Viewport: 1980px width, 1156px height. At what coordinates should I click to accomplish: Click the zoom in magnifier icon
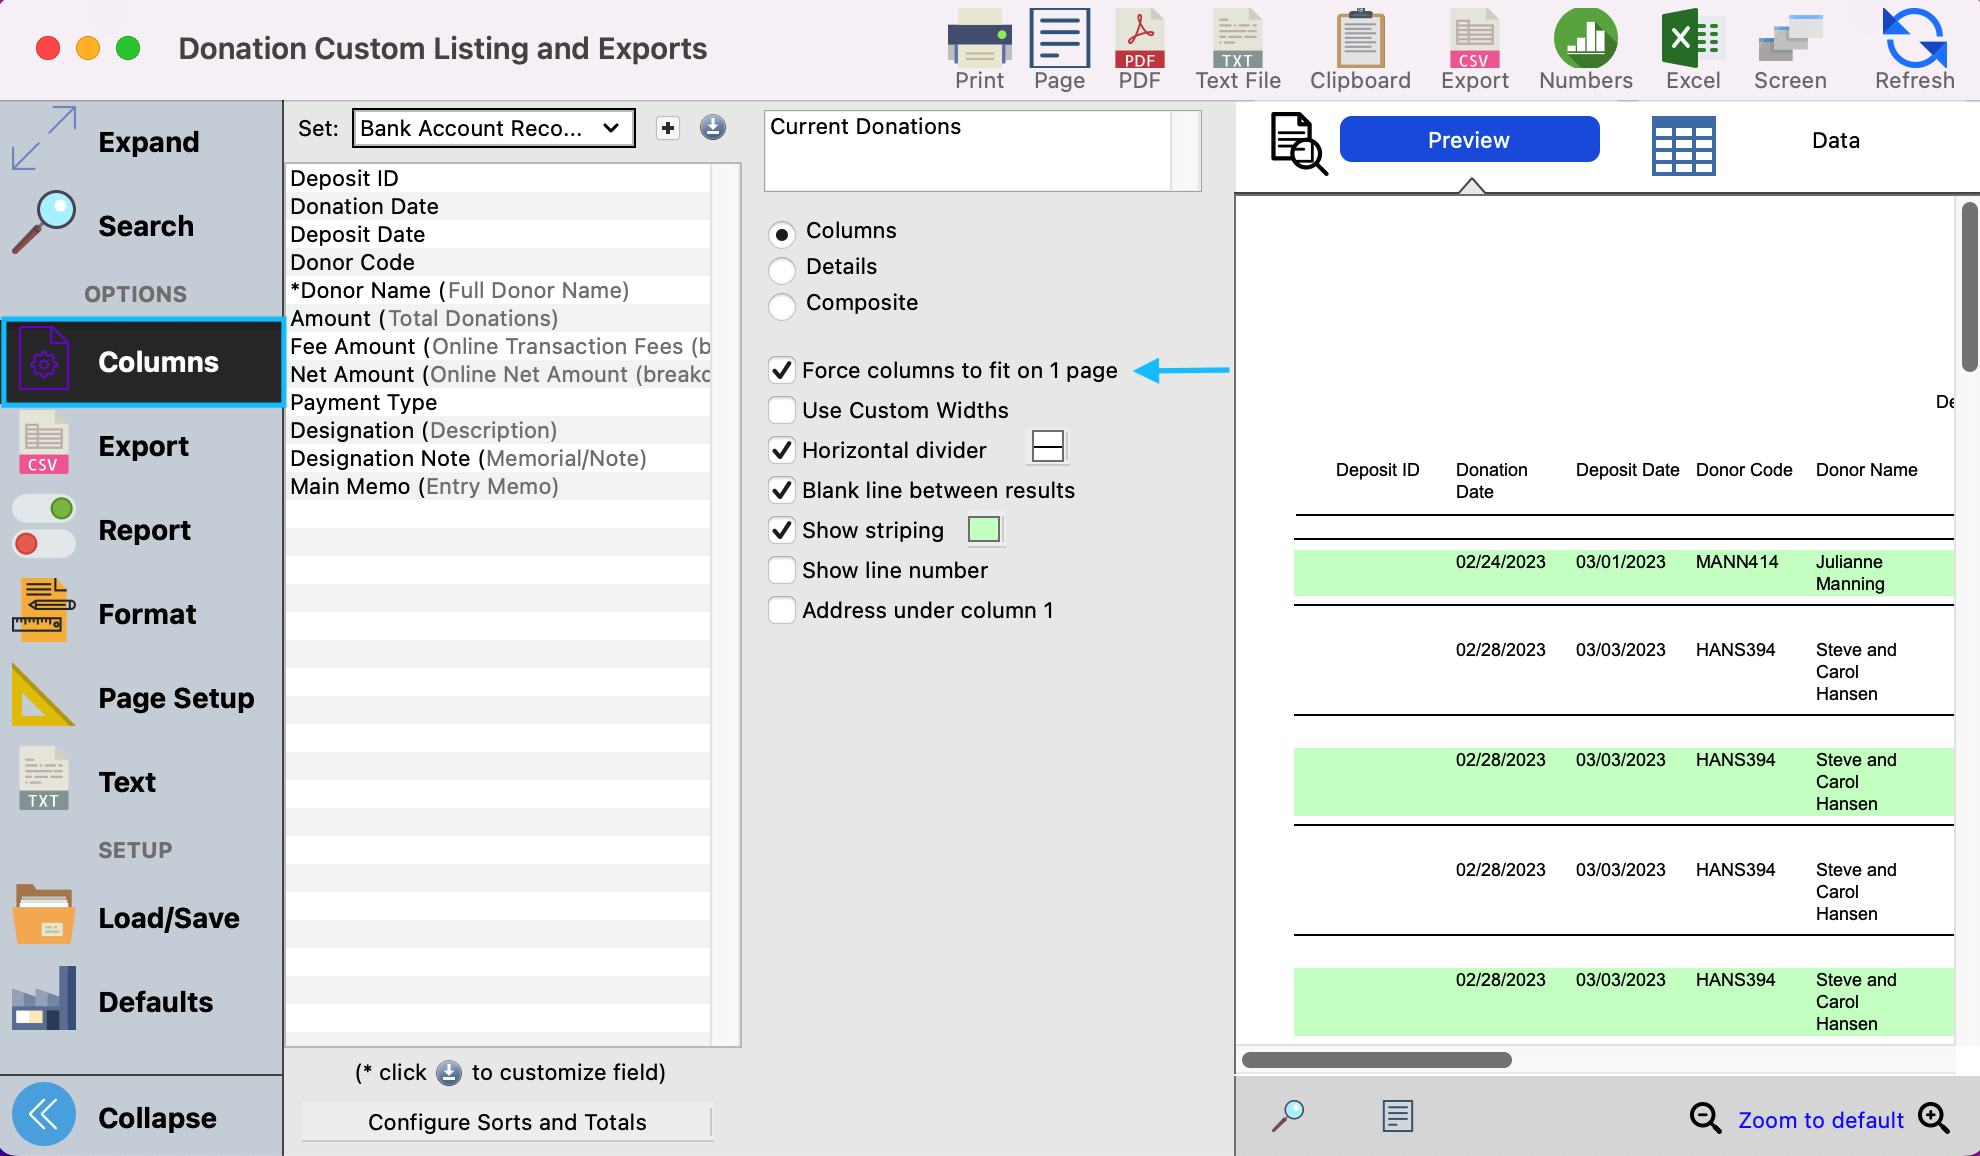[x=1934, y=1118]
